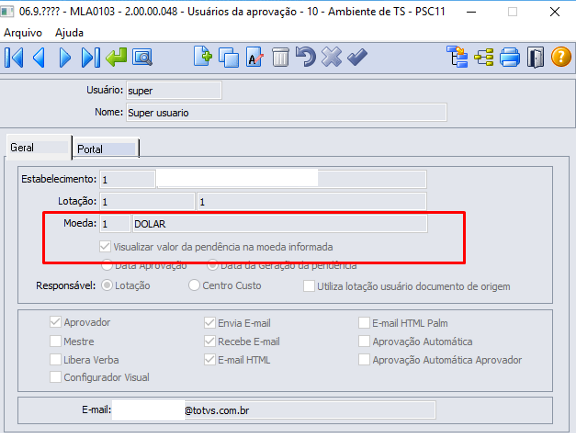Enable the Configurador Visual checkbox
Screen dimensions: 577x433
click(56, 377)
